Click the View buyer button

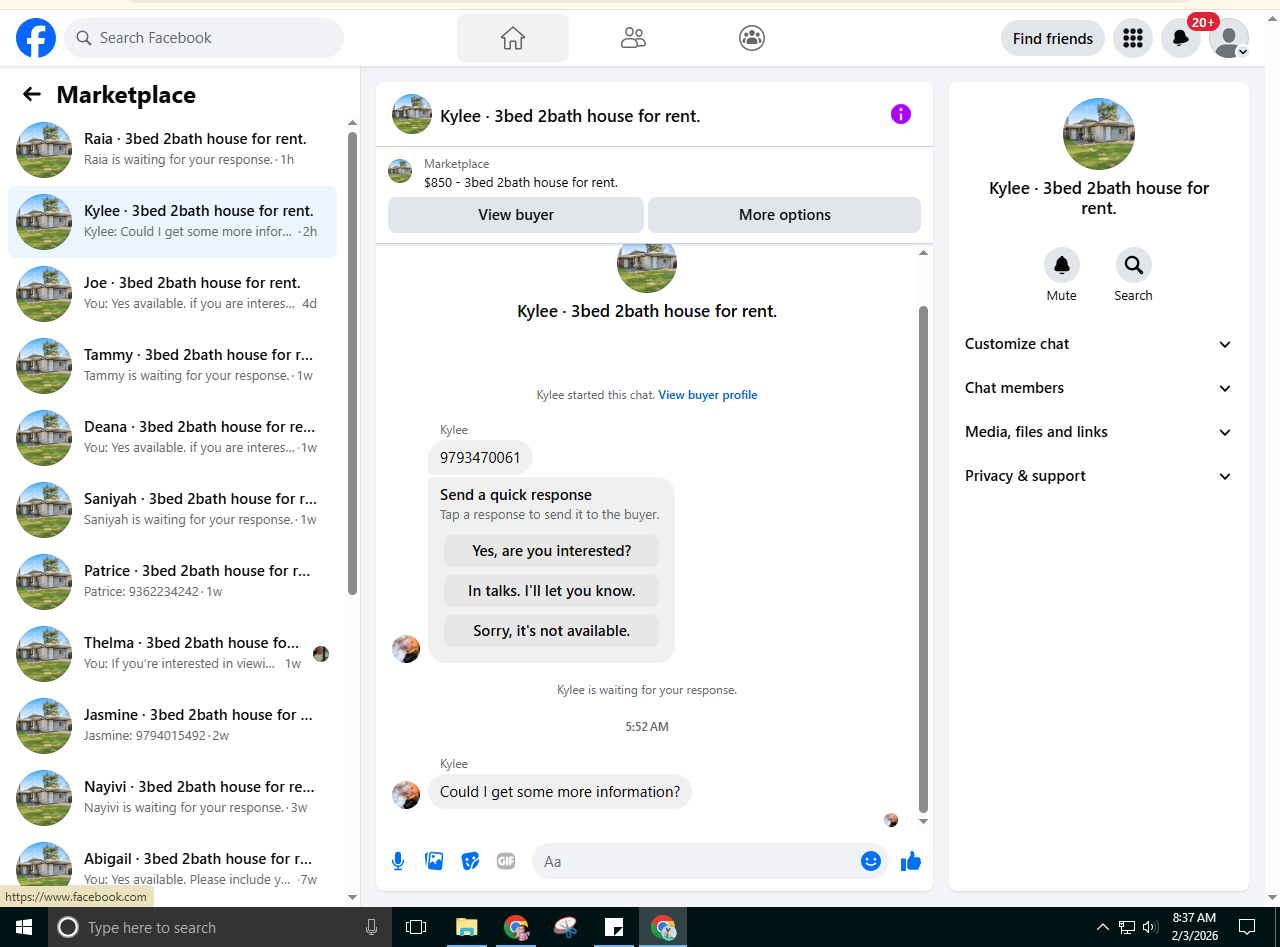[x=516, y=215]
